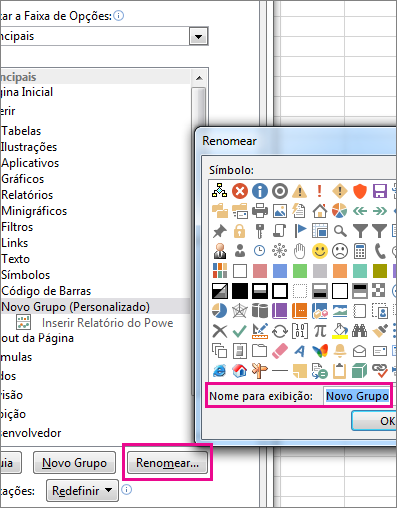Choose the telephone handset symbol
Viewport: 397px width, 508px height.
380,251
